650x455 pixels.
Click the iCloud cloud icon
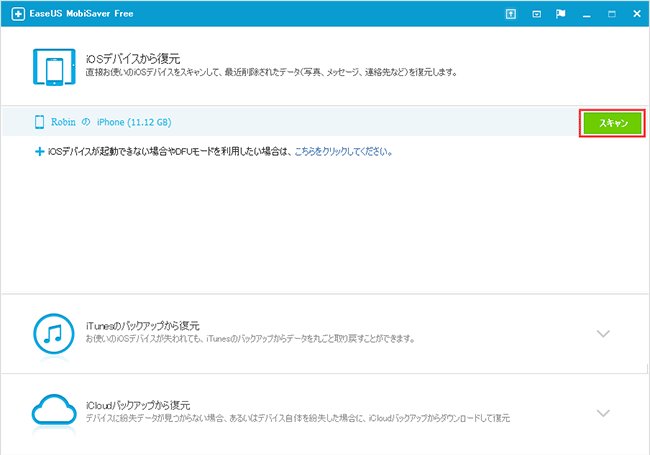[x=54, y=410]
